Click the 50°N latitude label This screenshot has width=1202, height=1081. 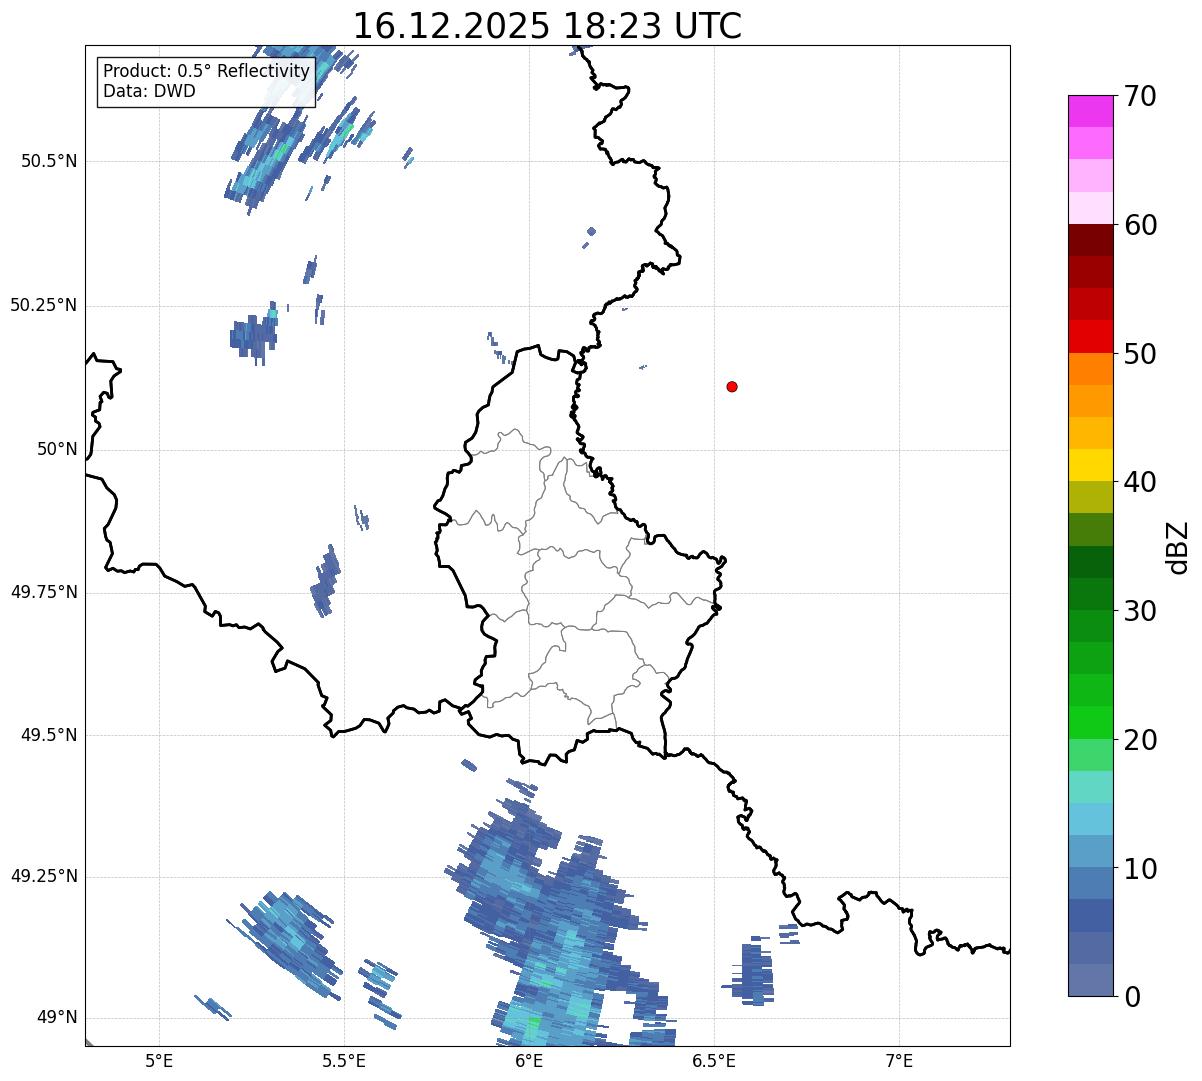click(57, 449)
